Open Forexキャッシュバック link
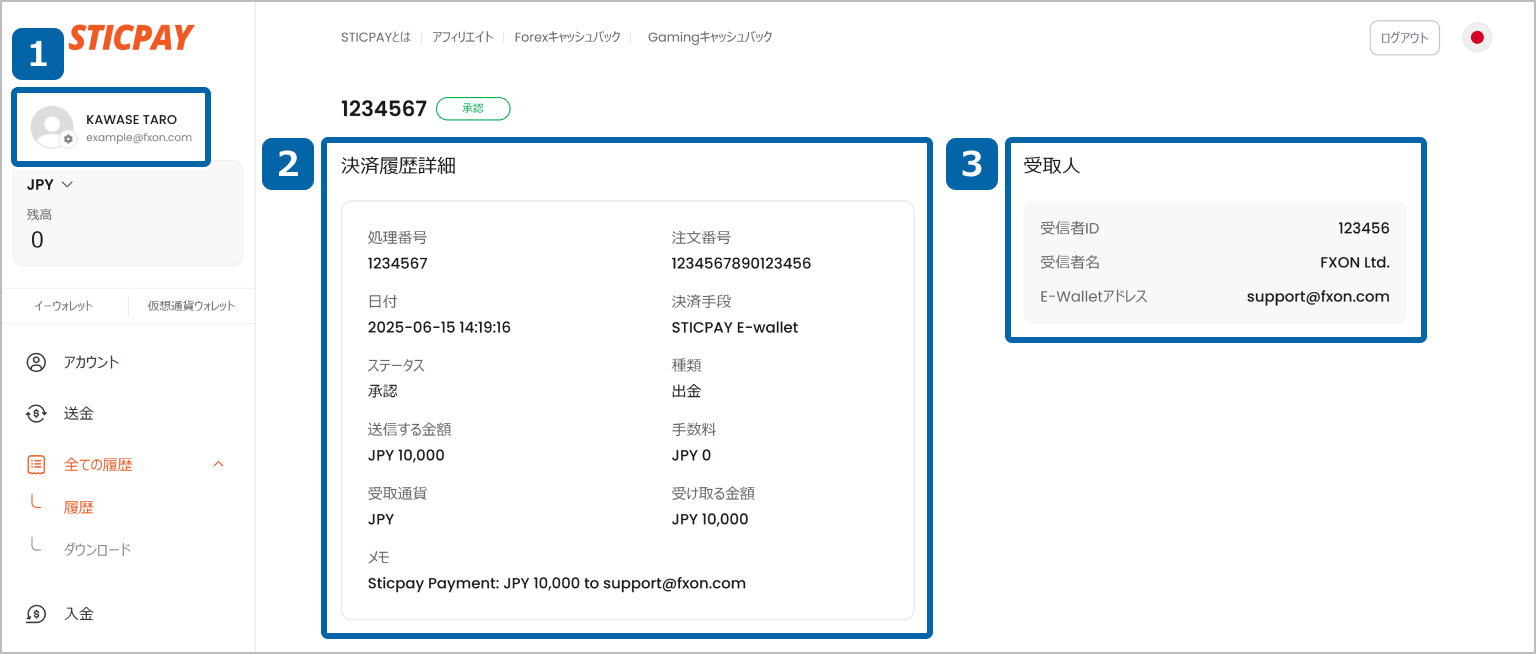This screenshot has height=654, width=1536. [x=567, y=37]
